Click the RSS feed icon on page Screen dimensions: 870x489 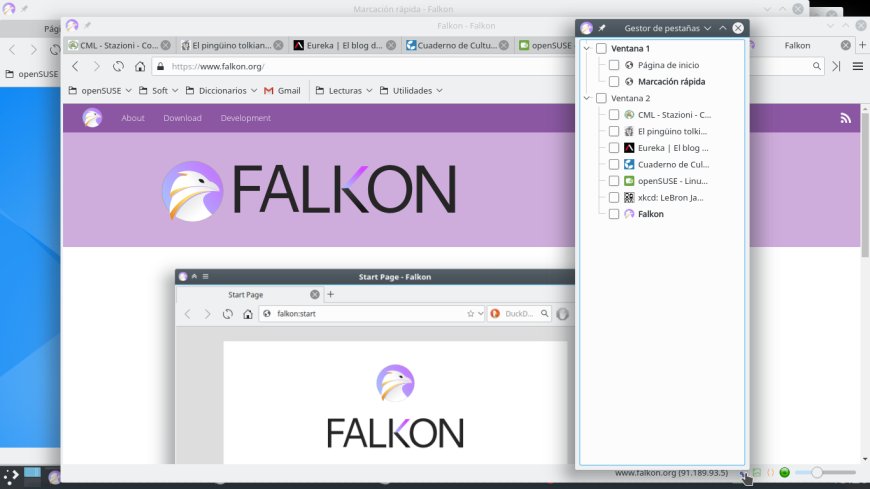(845, 118)
